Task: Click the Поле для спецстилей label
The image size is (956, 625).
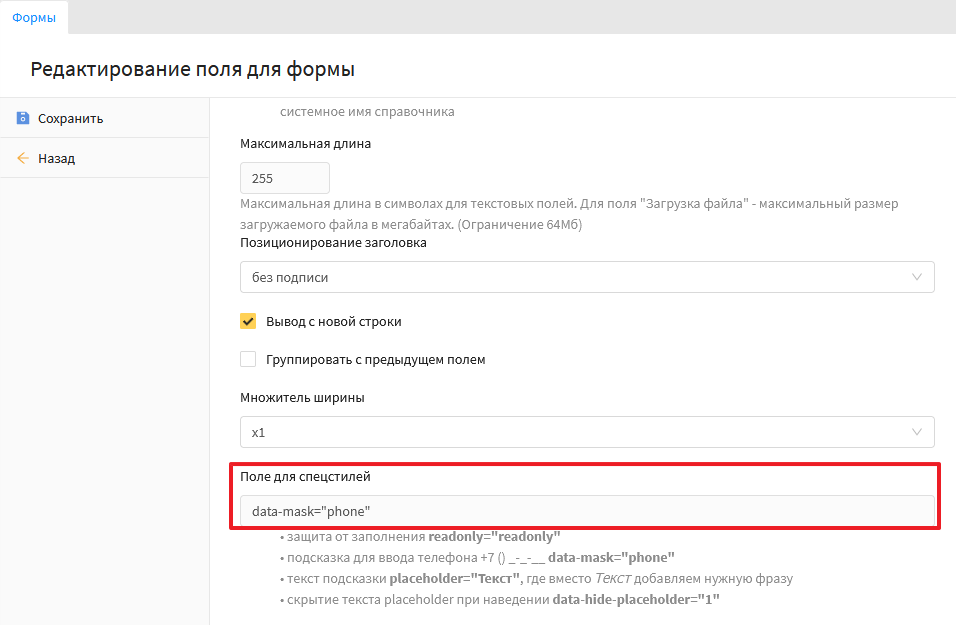Action: pos(305,476)
